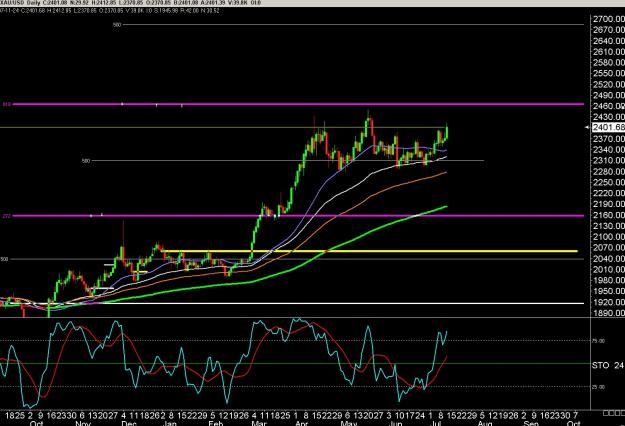Click the STO 24 indicator label

coord(608,365)
